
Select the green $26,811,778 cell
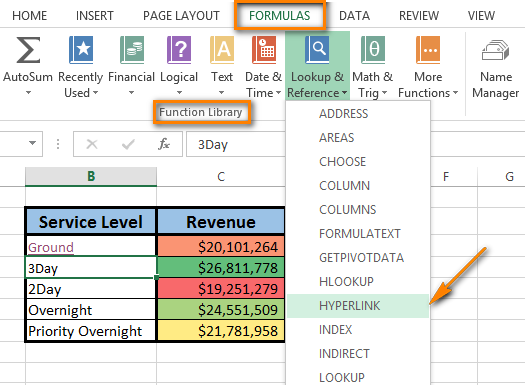pyautogui.click(x=221, y=267)
